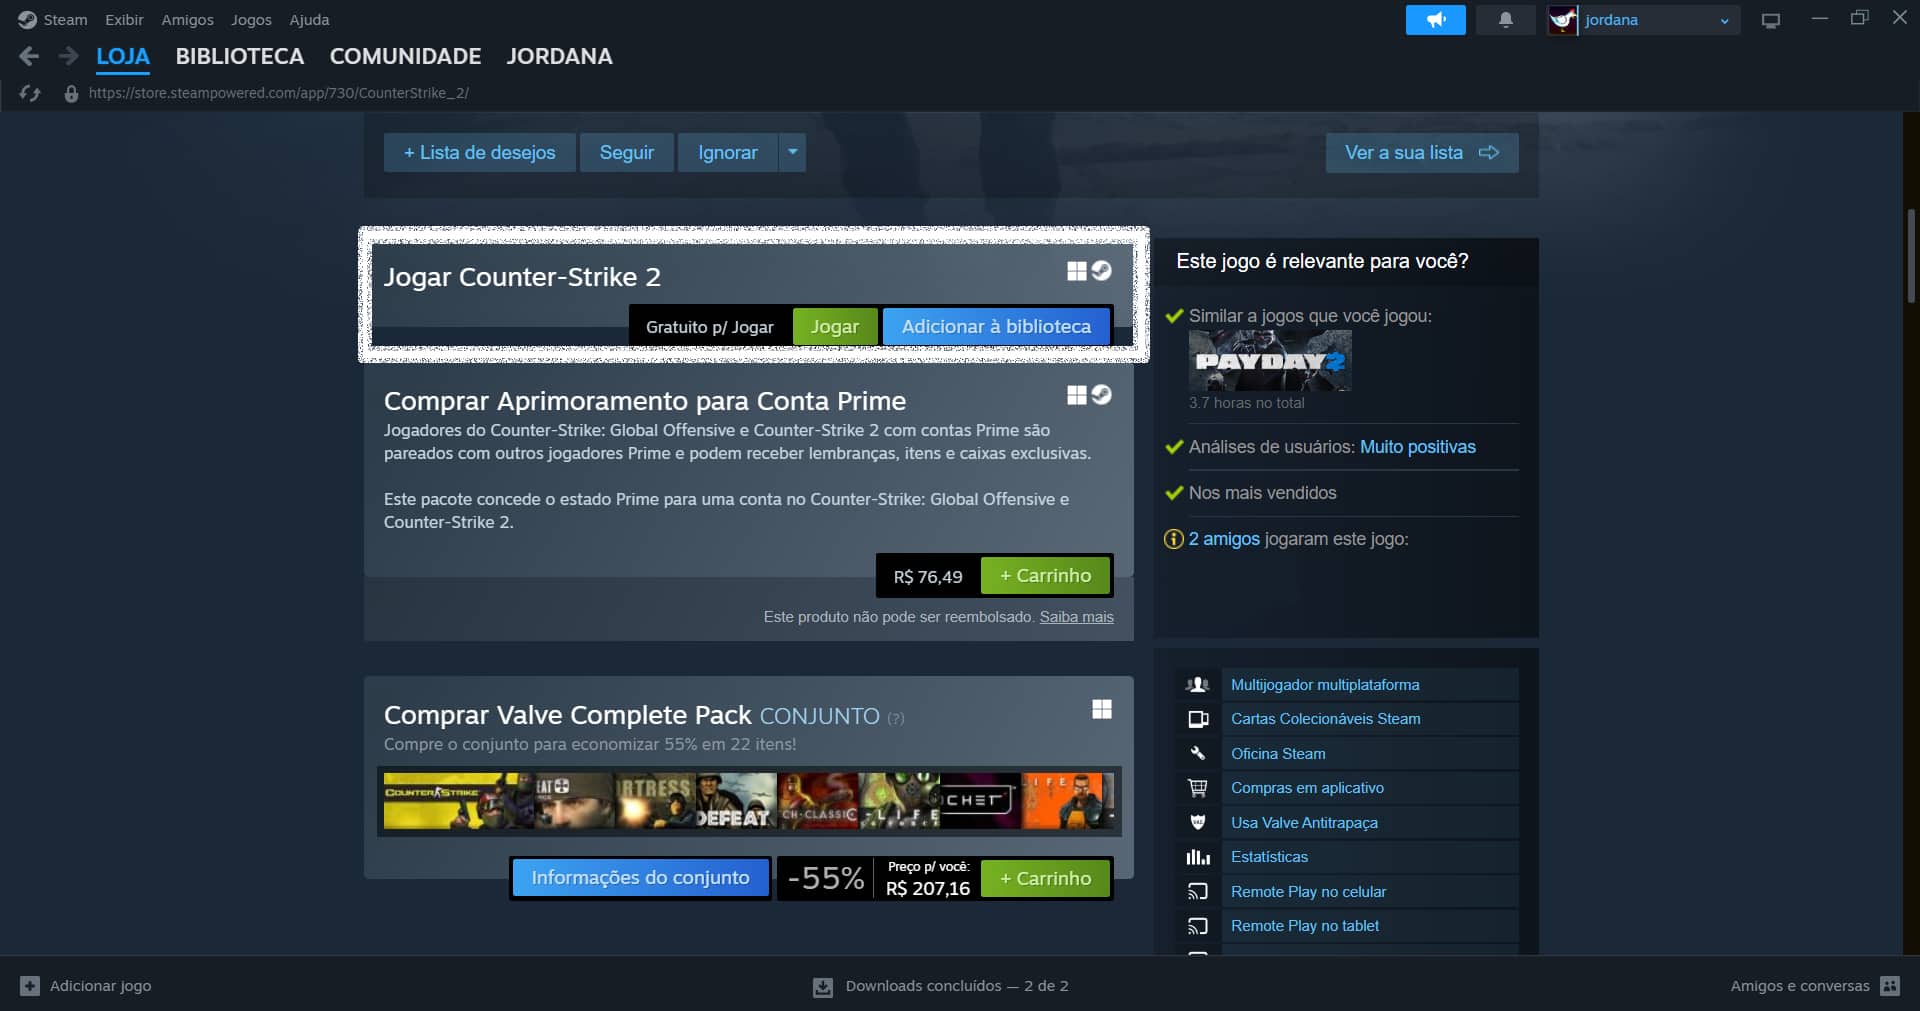
Task: Click the SteamOS platform icon on the Prime section
Action: pyautogui.click(x=1101, y=395)
